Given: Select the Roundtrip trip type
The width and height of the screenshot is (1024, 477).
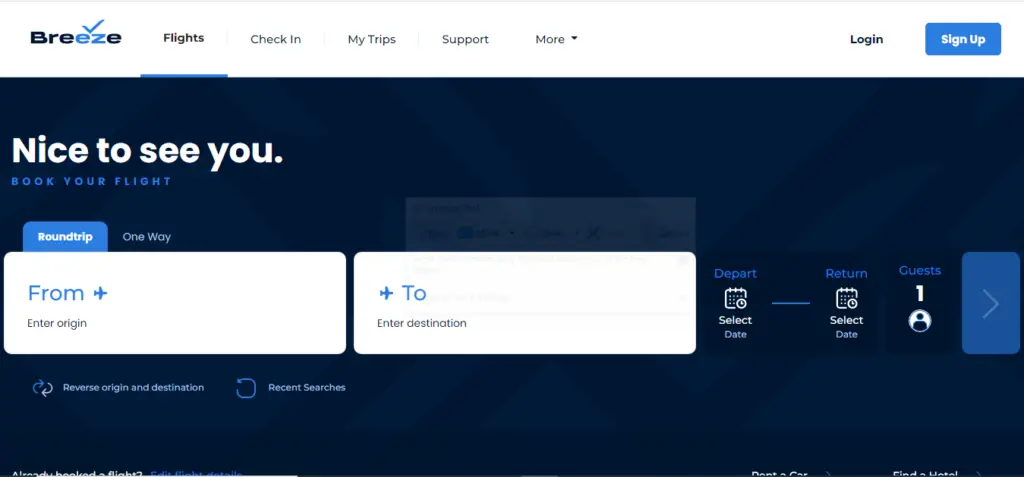Looking at the screenshot, I should tap(65, 237).
